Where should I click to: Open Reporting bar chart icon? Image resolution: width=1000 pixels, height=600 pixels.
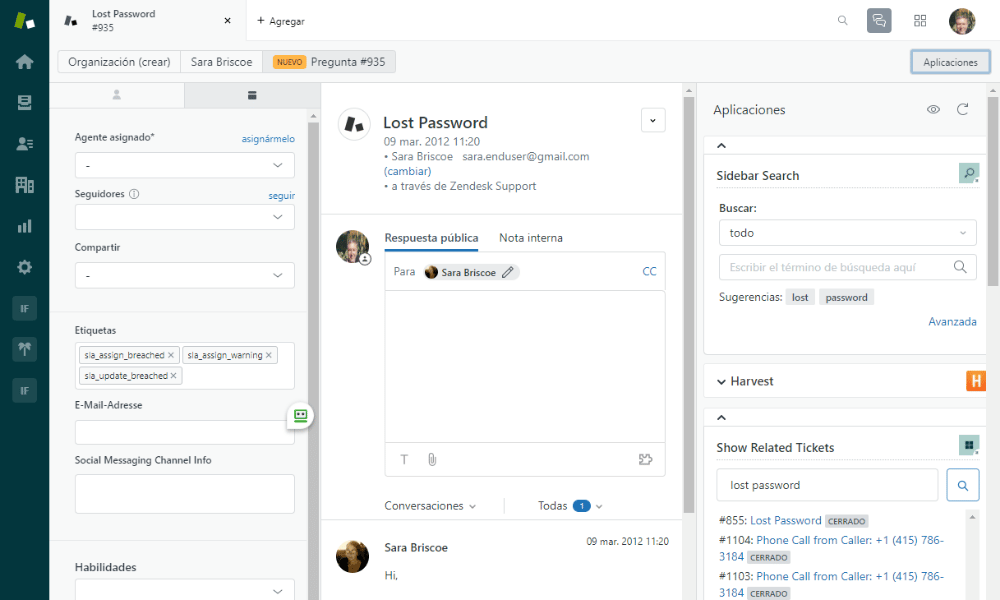(x=24, y=226)
